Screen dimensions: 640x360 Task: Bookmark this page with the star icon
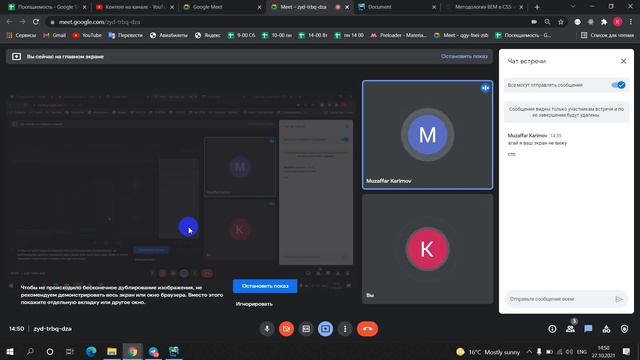(561, 22)
